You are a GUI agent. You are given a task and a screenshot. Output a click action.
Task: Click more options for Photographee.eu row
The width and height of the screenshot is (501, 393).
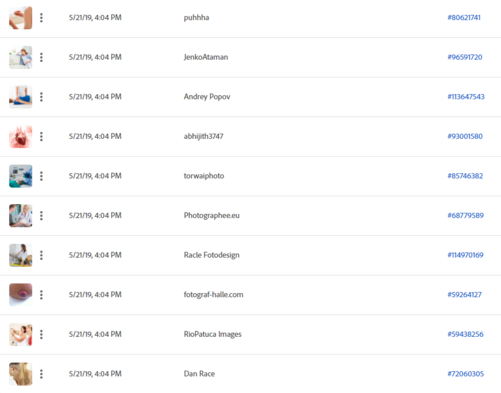click(41, 216)
